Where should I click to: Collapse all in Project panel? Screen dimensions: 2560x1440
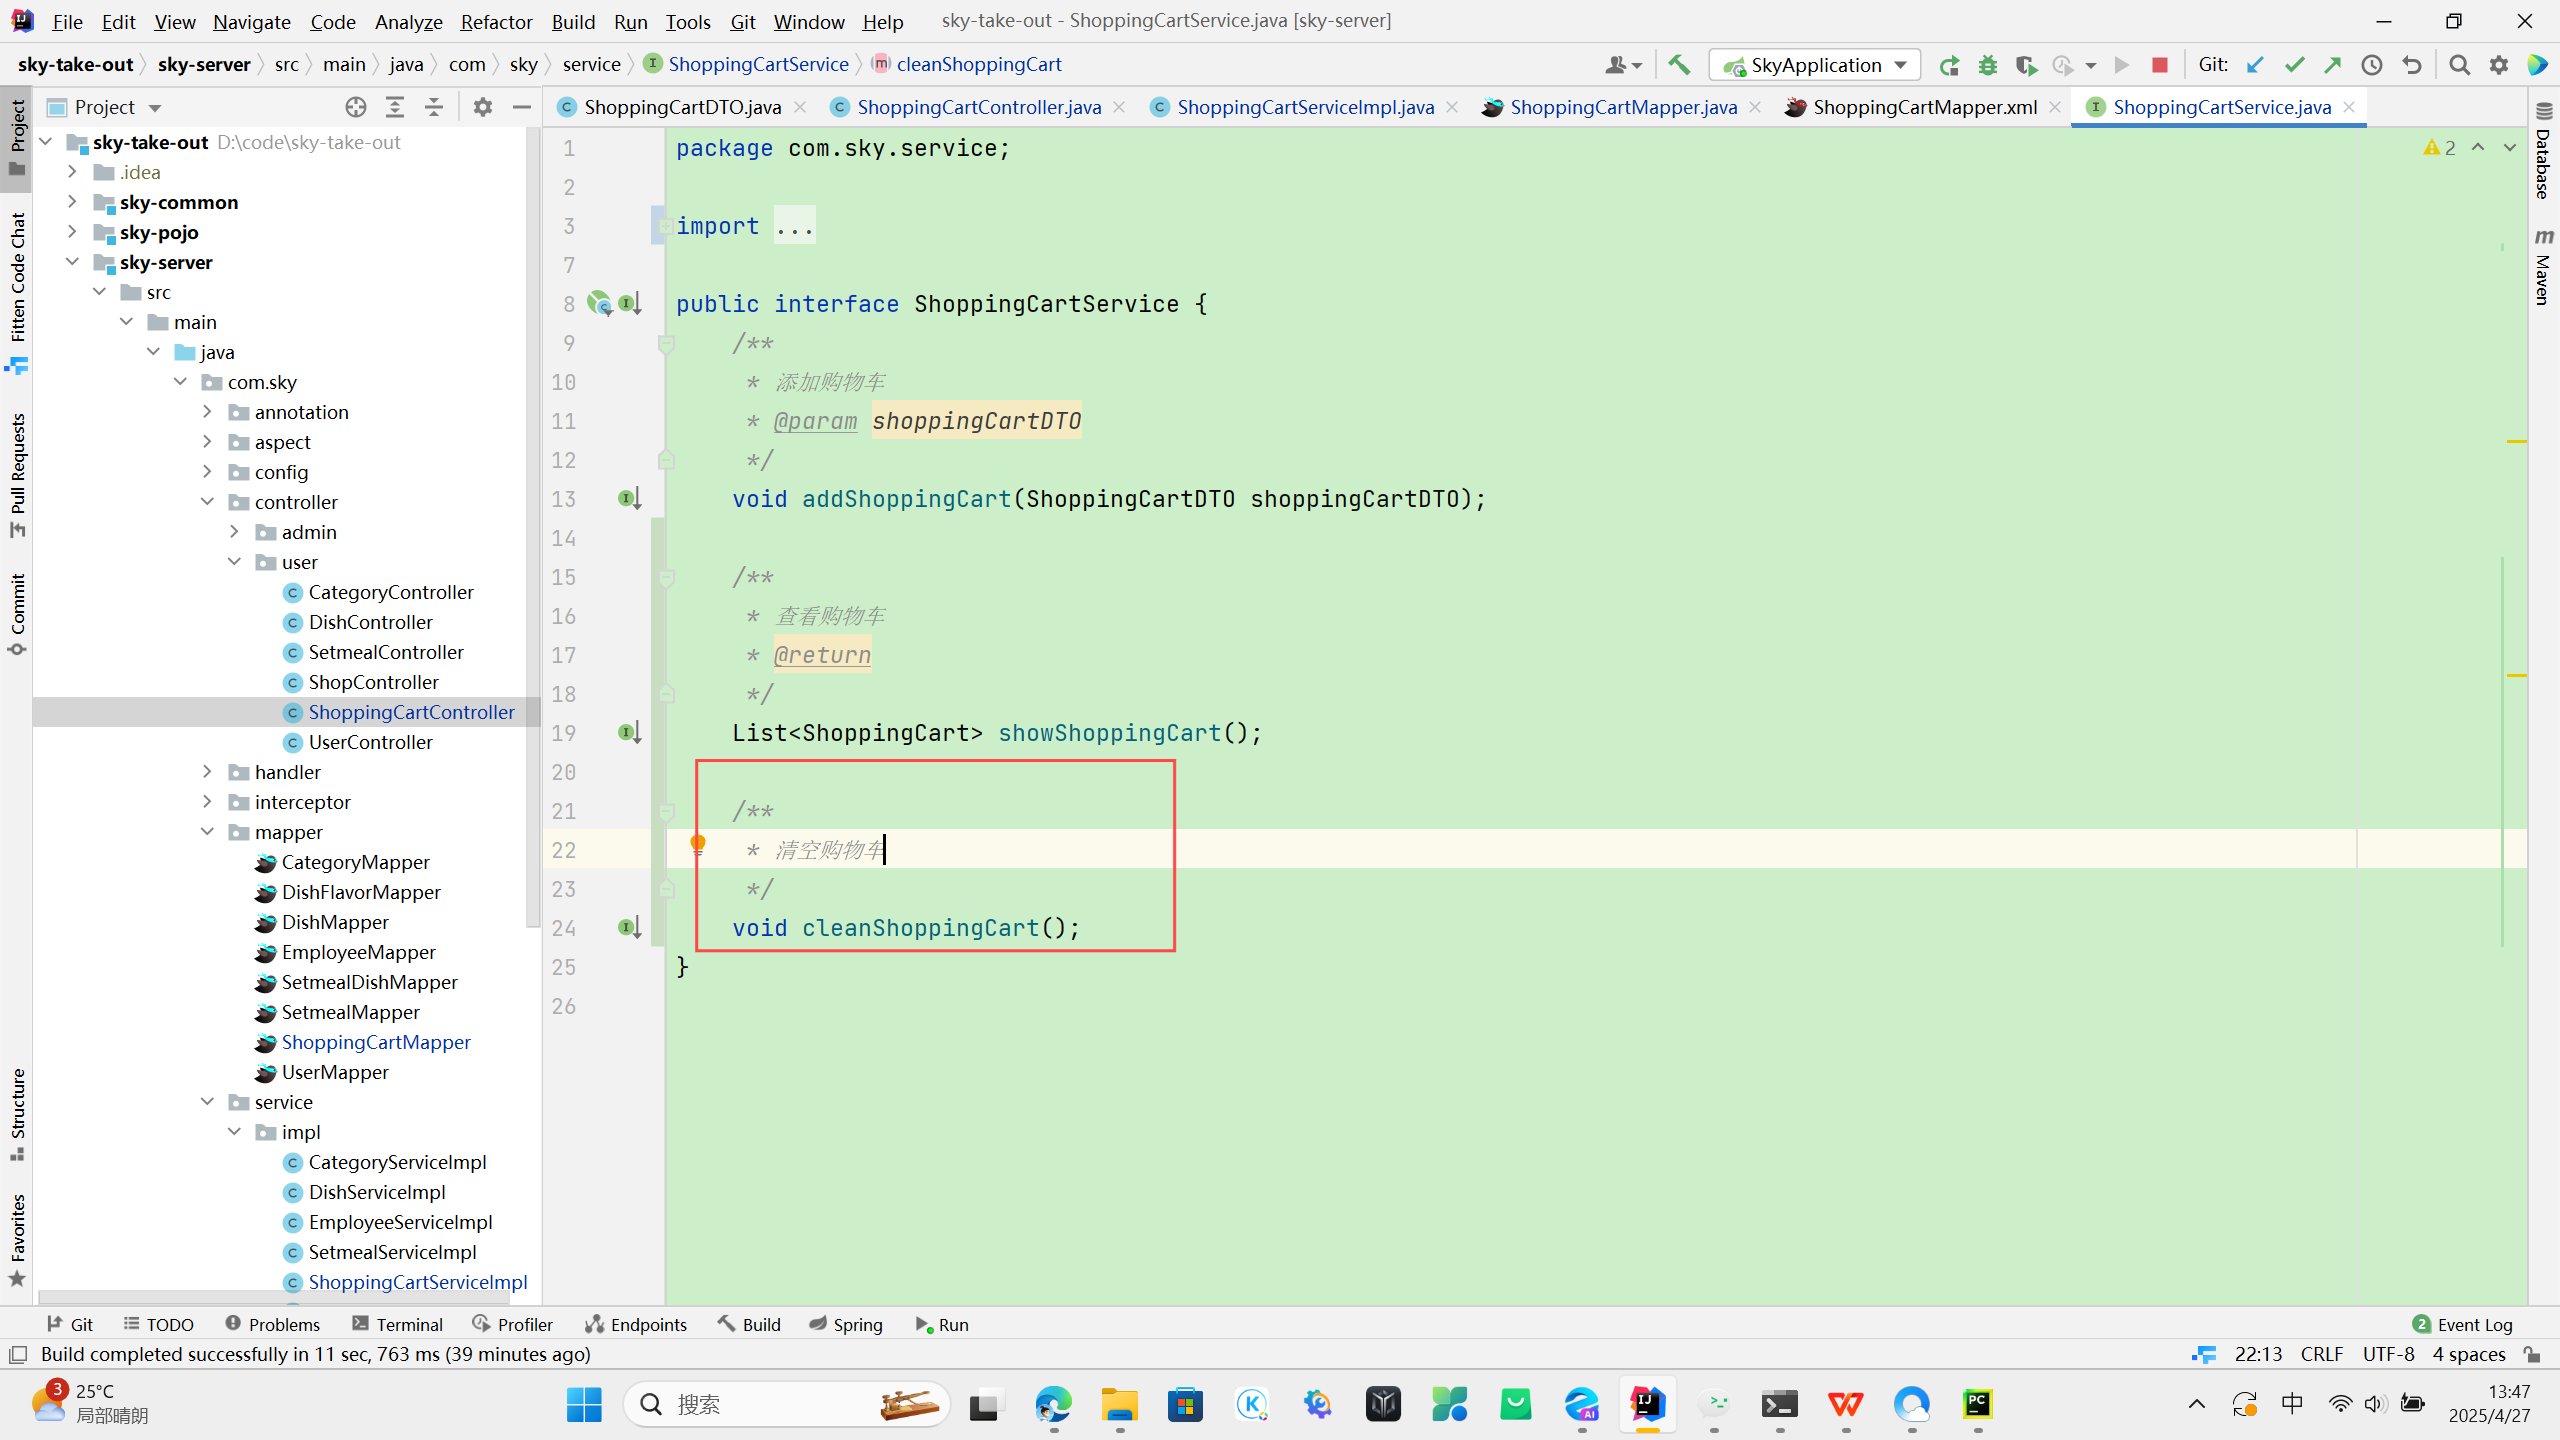point(434,107)
